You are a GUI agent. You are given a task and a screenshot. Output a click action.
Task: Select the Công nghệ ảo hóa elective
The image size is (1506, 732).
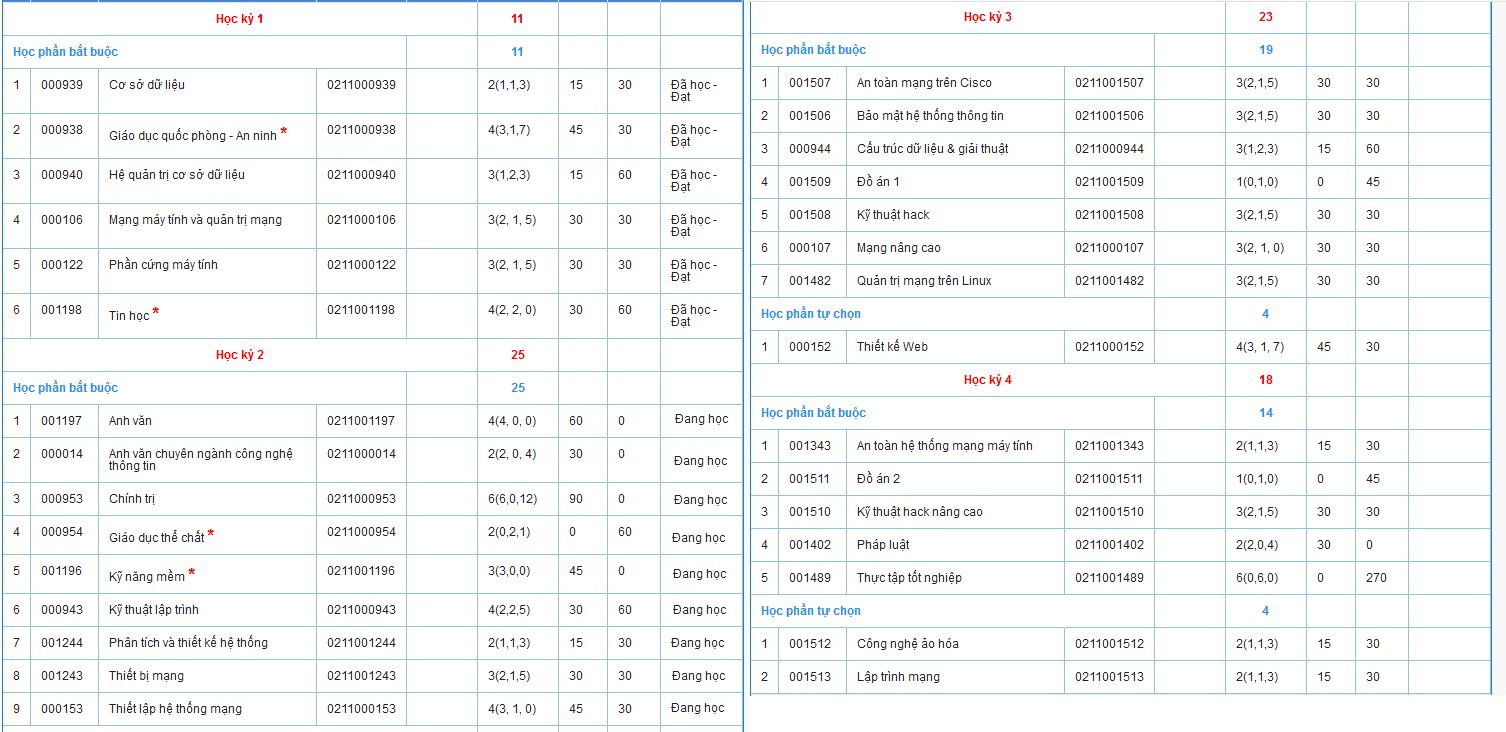907,644
